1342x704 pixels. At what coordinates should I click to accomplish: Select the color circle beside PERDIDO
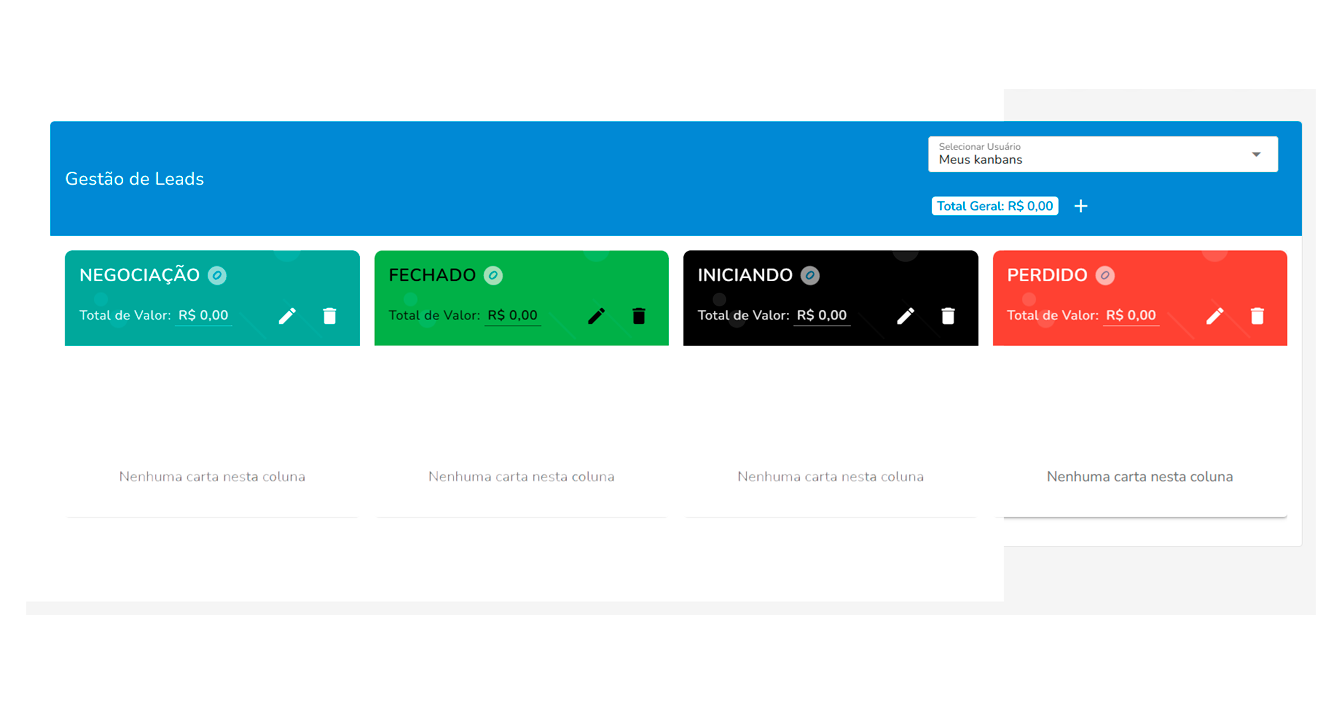coord(1105,275)
